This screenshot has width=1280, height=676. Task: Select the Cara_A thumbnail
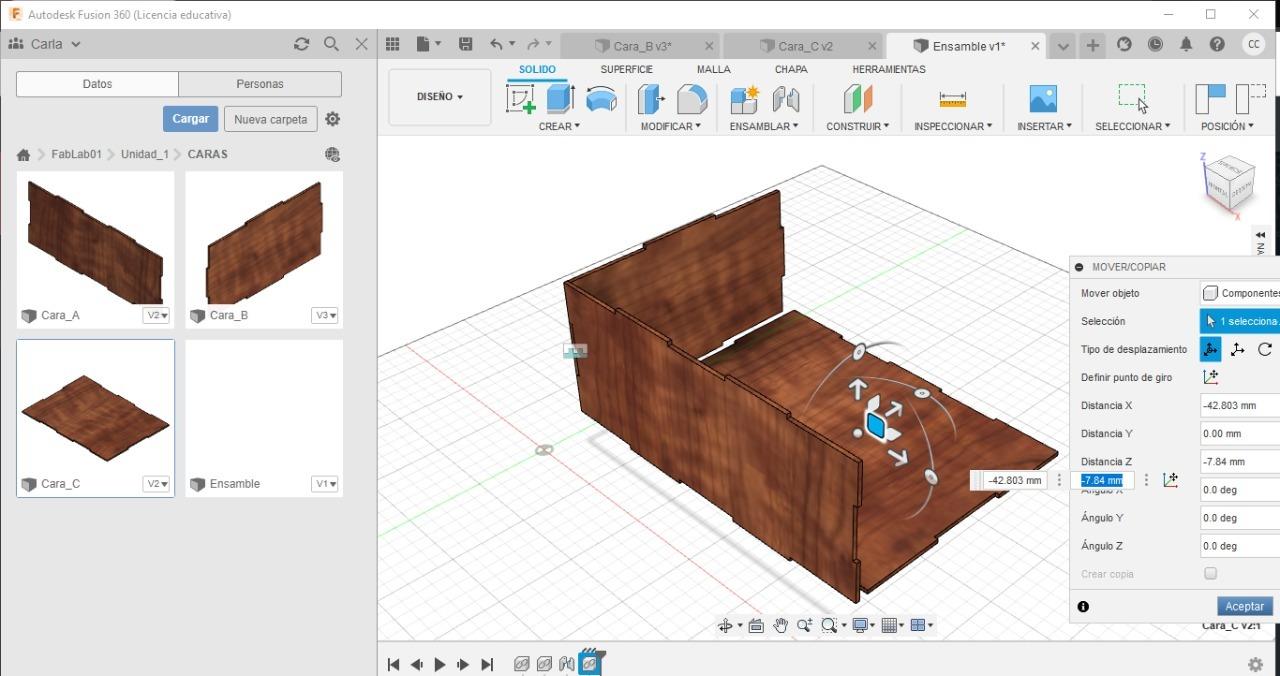(x=95, y=240)
